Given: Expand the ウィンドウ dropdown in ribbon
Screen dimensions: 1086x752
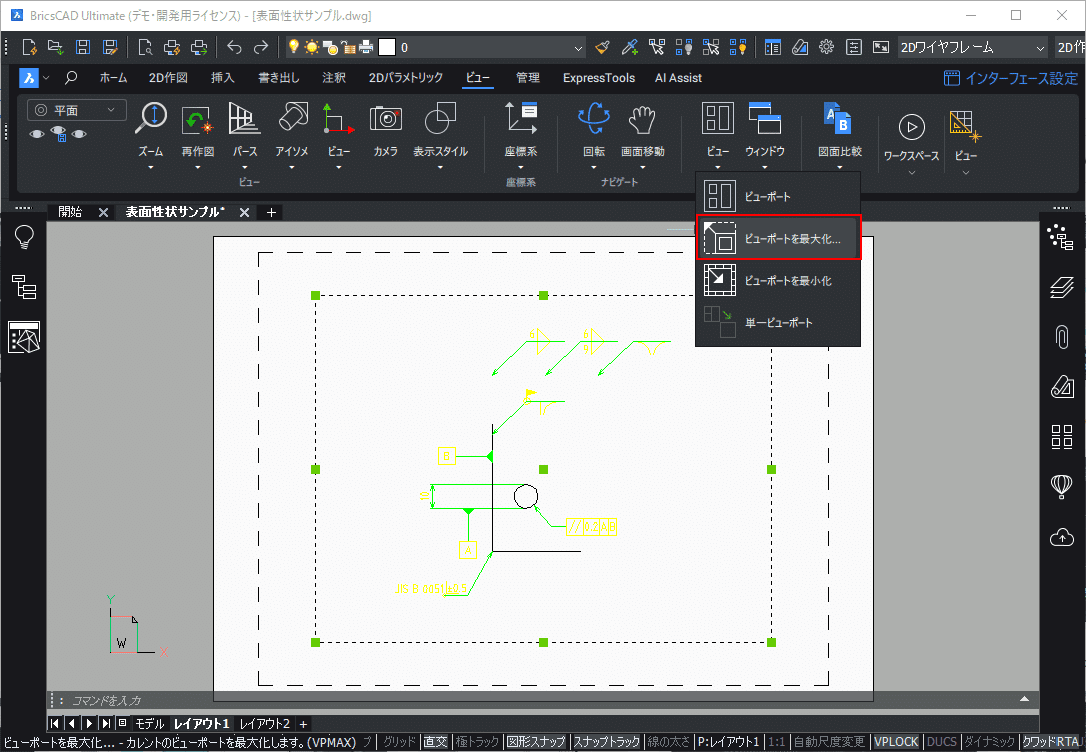Looking at the screenshot, I should (x=765, y=167).
